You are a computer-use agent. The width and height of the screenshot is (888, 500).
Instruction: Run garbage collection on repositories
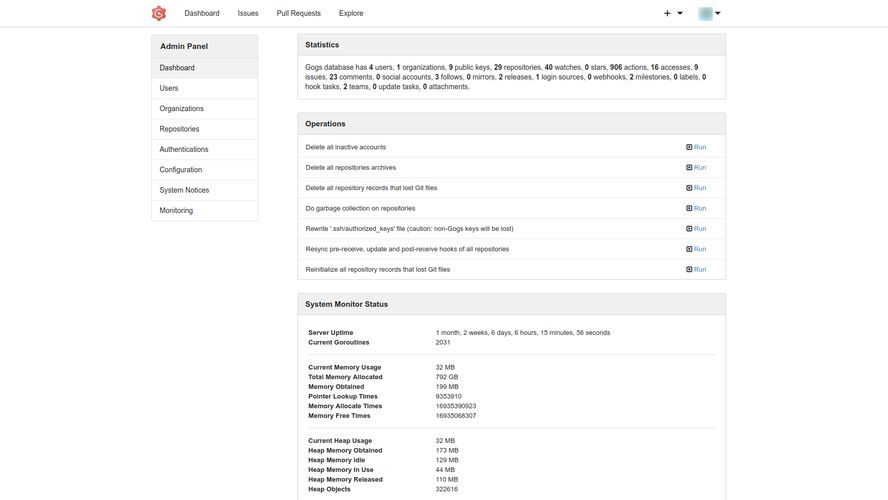pos(696,208)
